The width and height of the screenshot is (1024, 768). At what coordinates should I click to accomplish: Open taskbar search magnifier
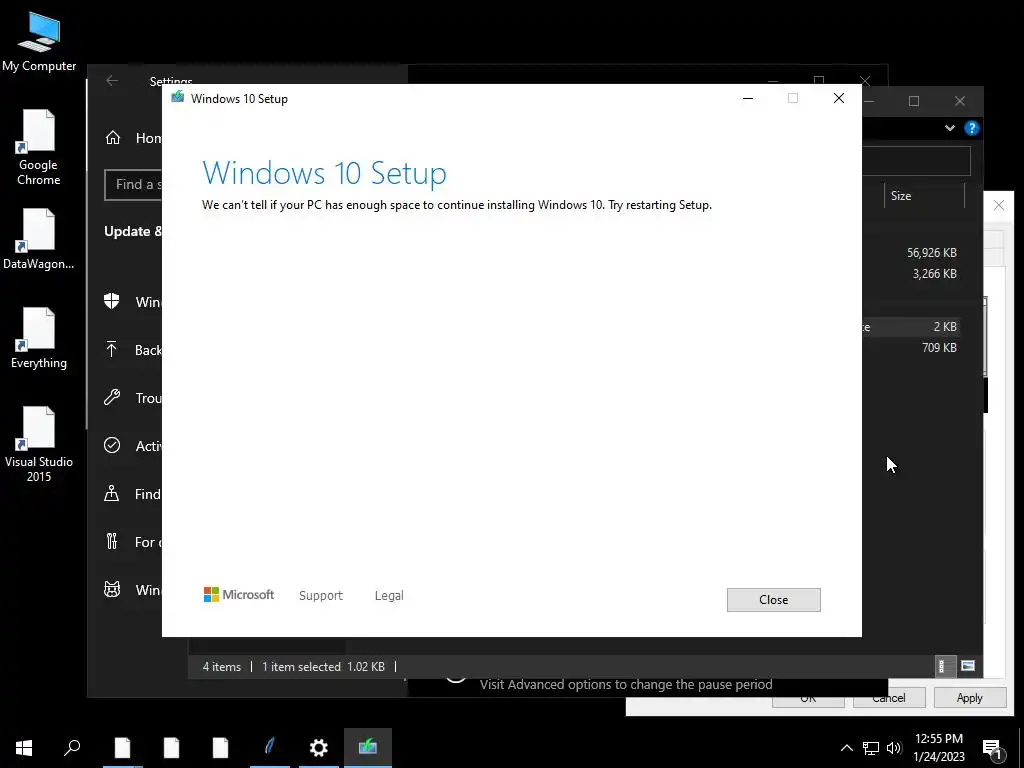(x=72, y=748)
